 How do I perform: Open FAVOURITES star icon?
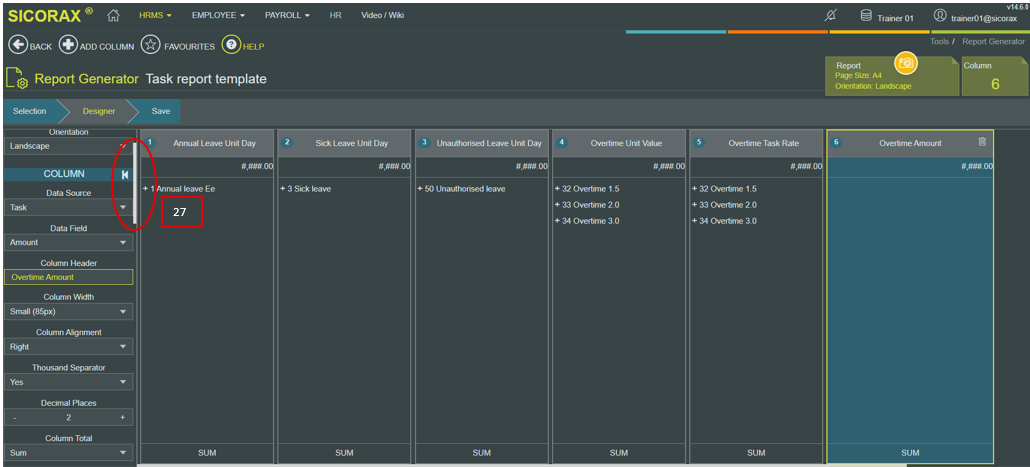pyautogui.click(x=151, y=45)
